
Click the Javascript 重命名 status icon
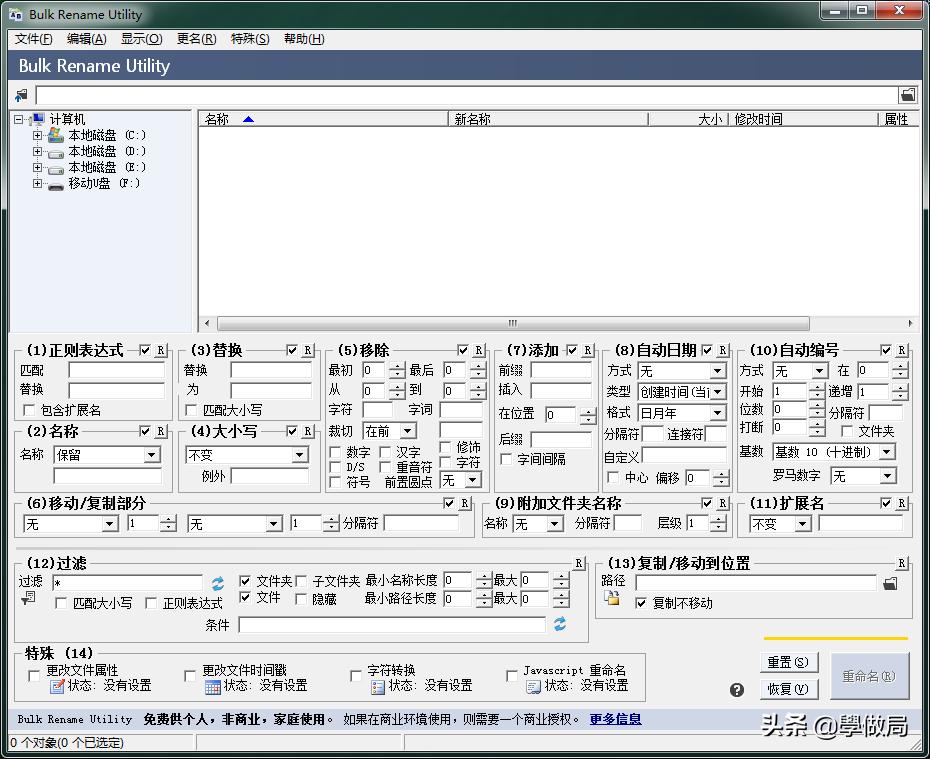click(x=533, y=686)
